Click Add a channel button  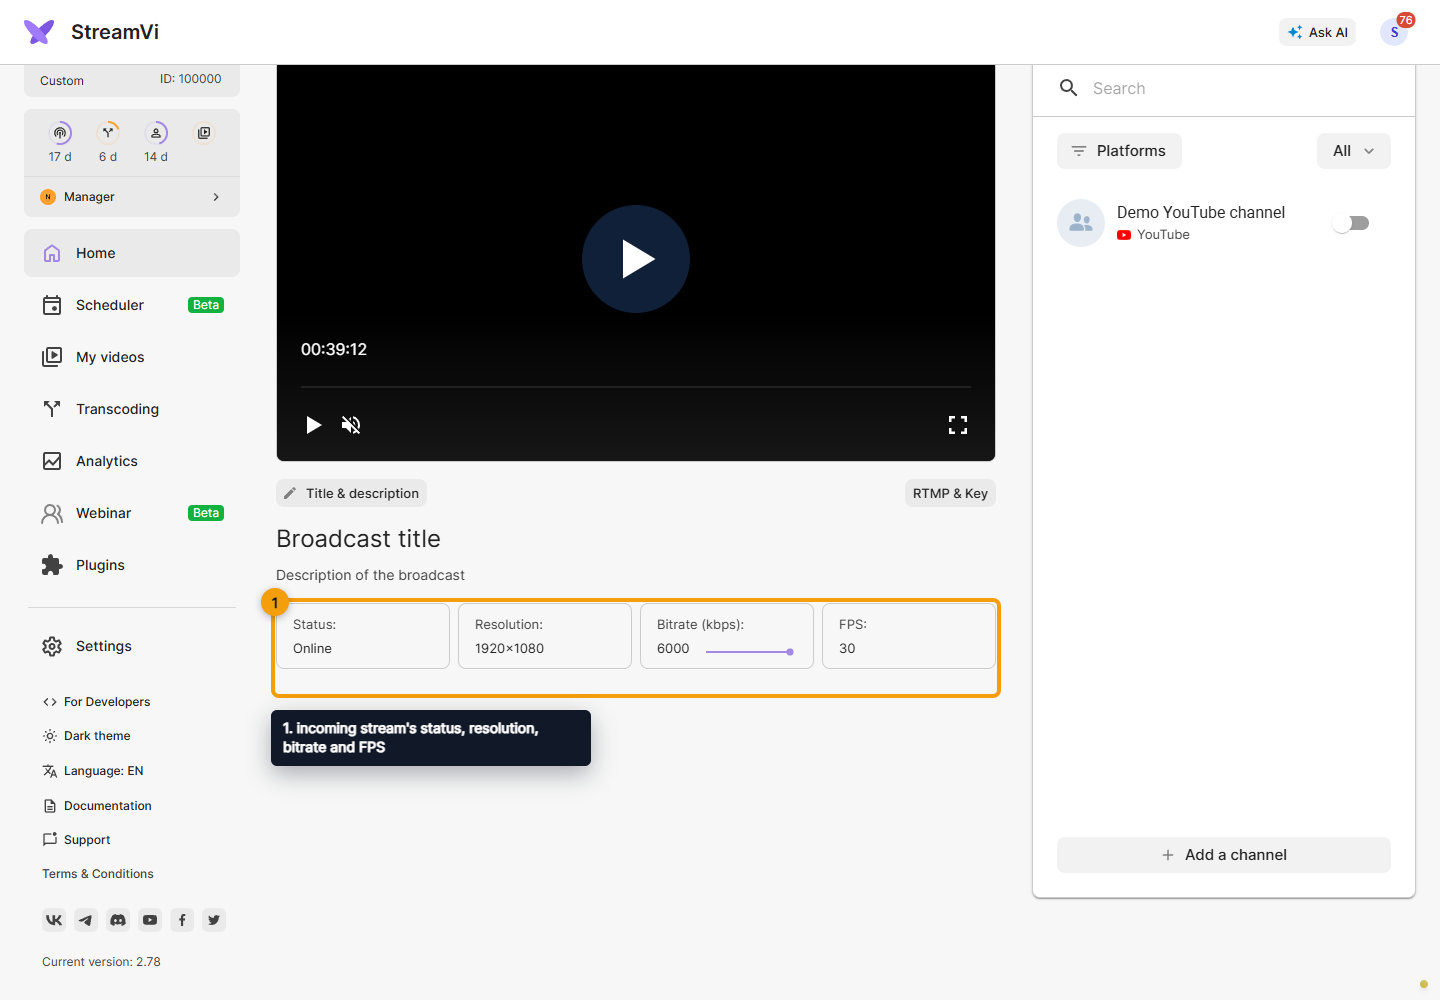1224,855
